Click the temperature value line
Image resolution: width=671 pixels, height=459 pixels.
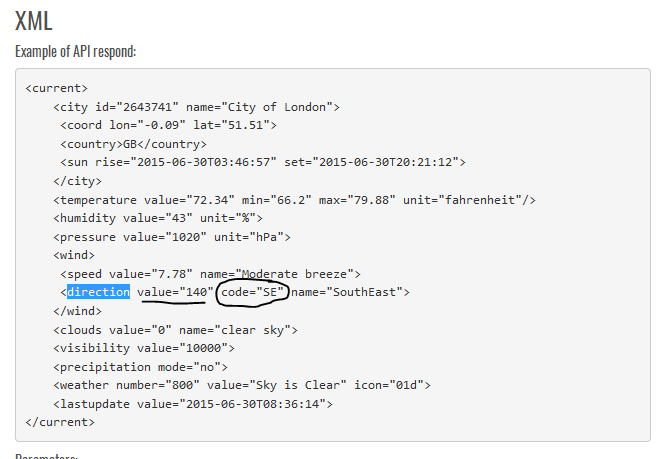coord(294,200)
